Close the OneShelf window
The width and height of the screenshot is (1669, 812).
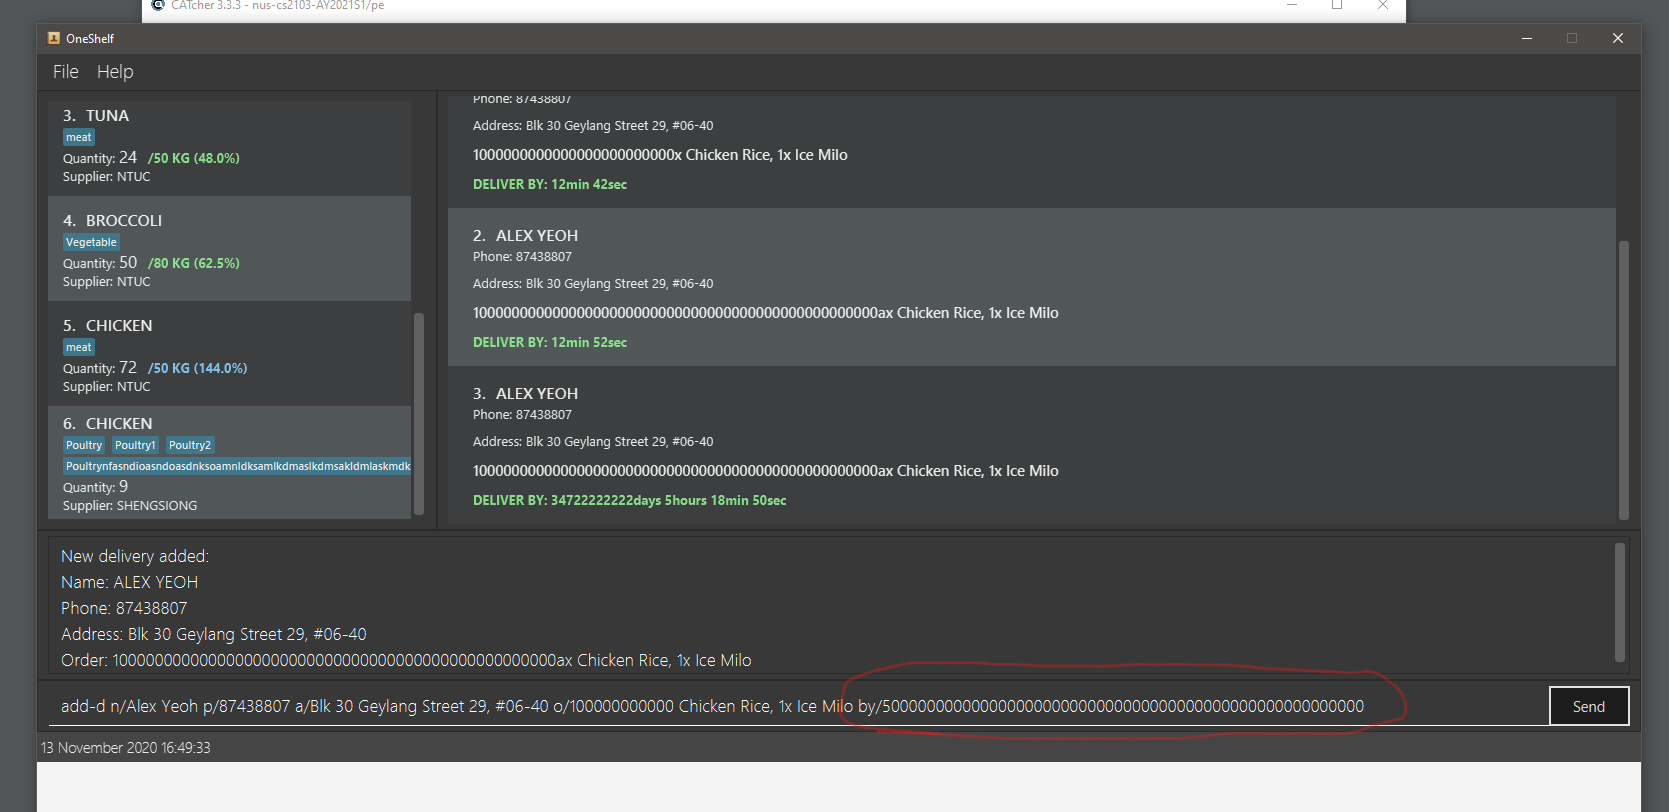1618,38
